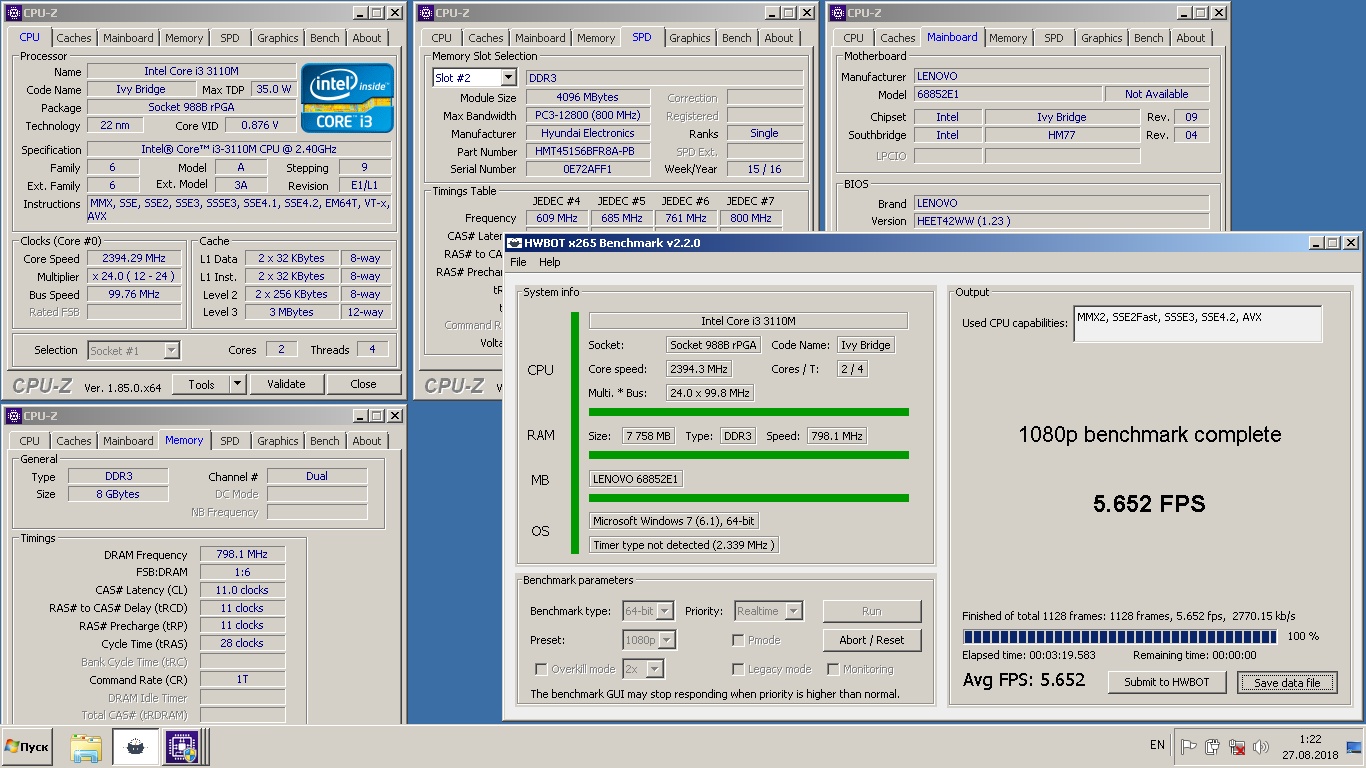
Task: Click the Show Desktop button in the tray corner
Action: click(1356, 747)
